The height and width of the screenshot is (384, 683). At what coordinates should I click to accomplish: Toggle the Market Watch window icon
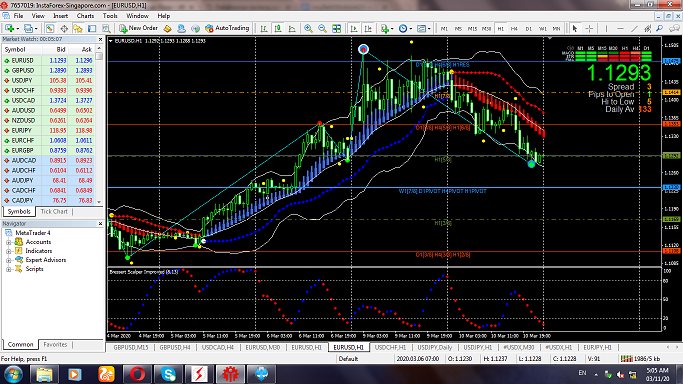tap(50, 28)
